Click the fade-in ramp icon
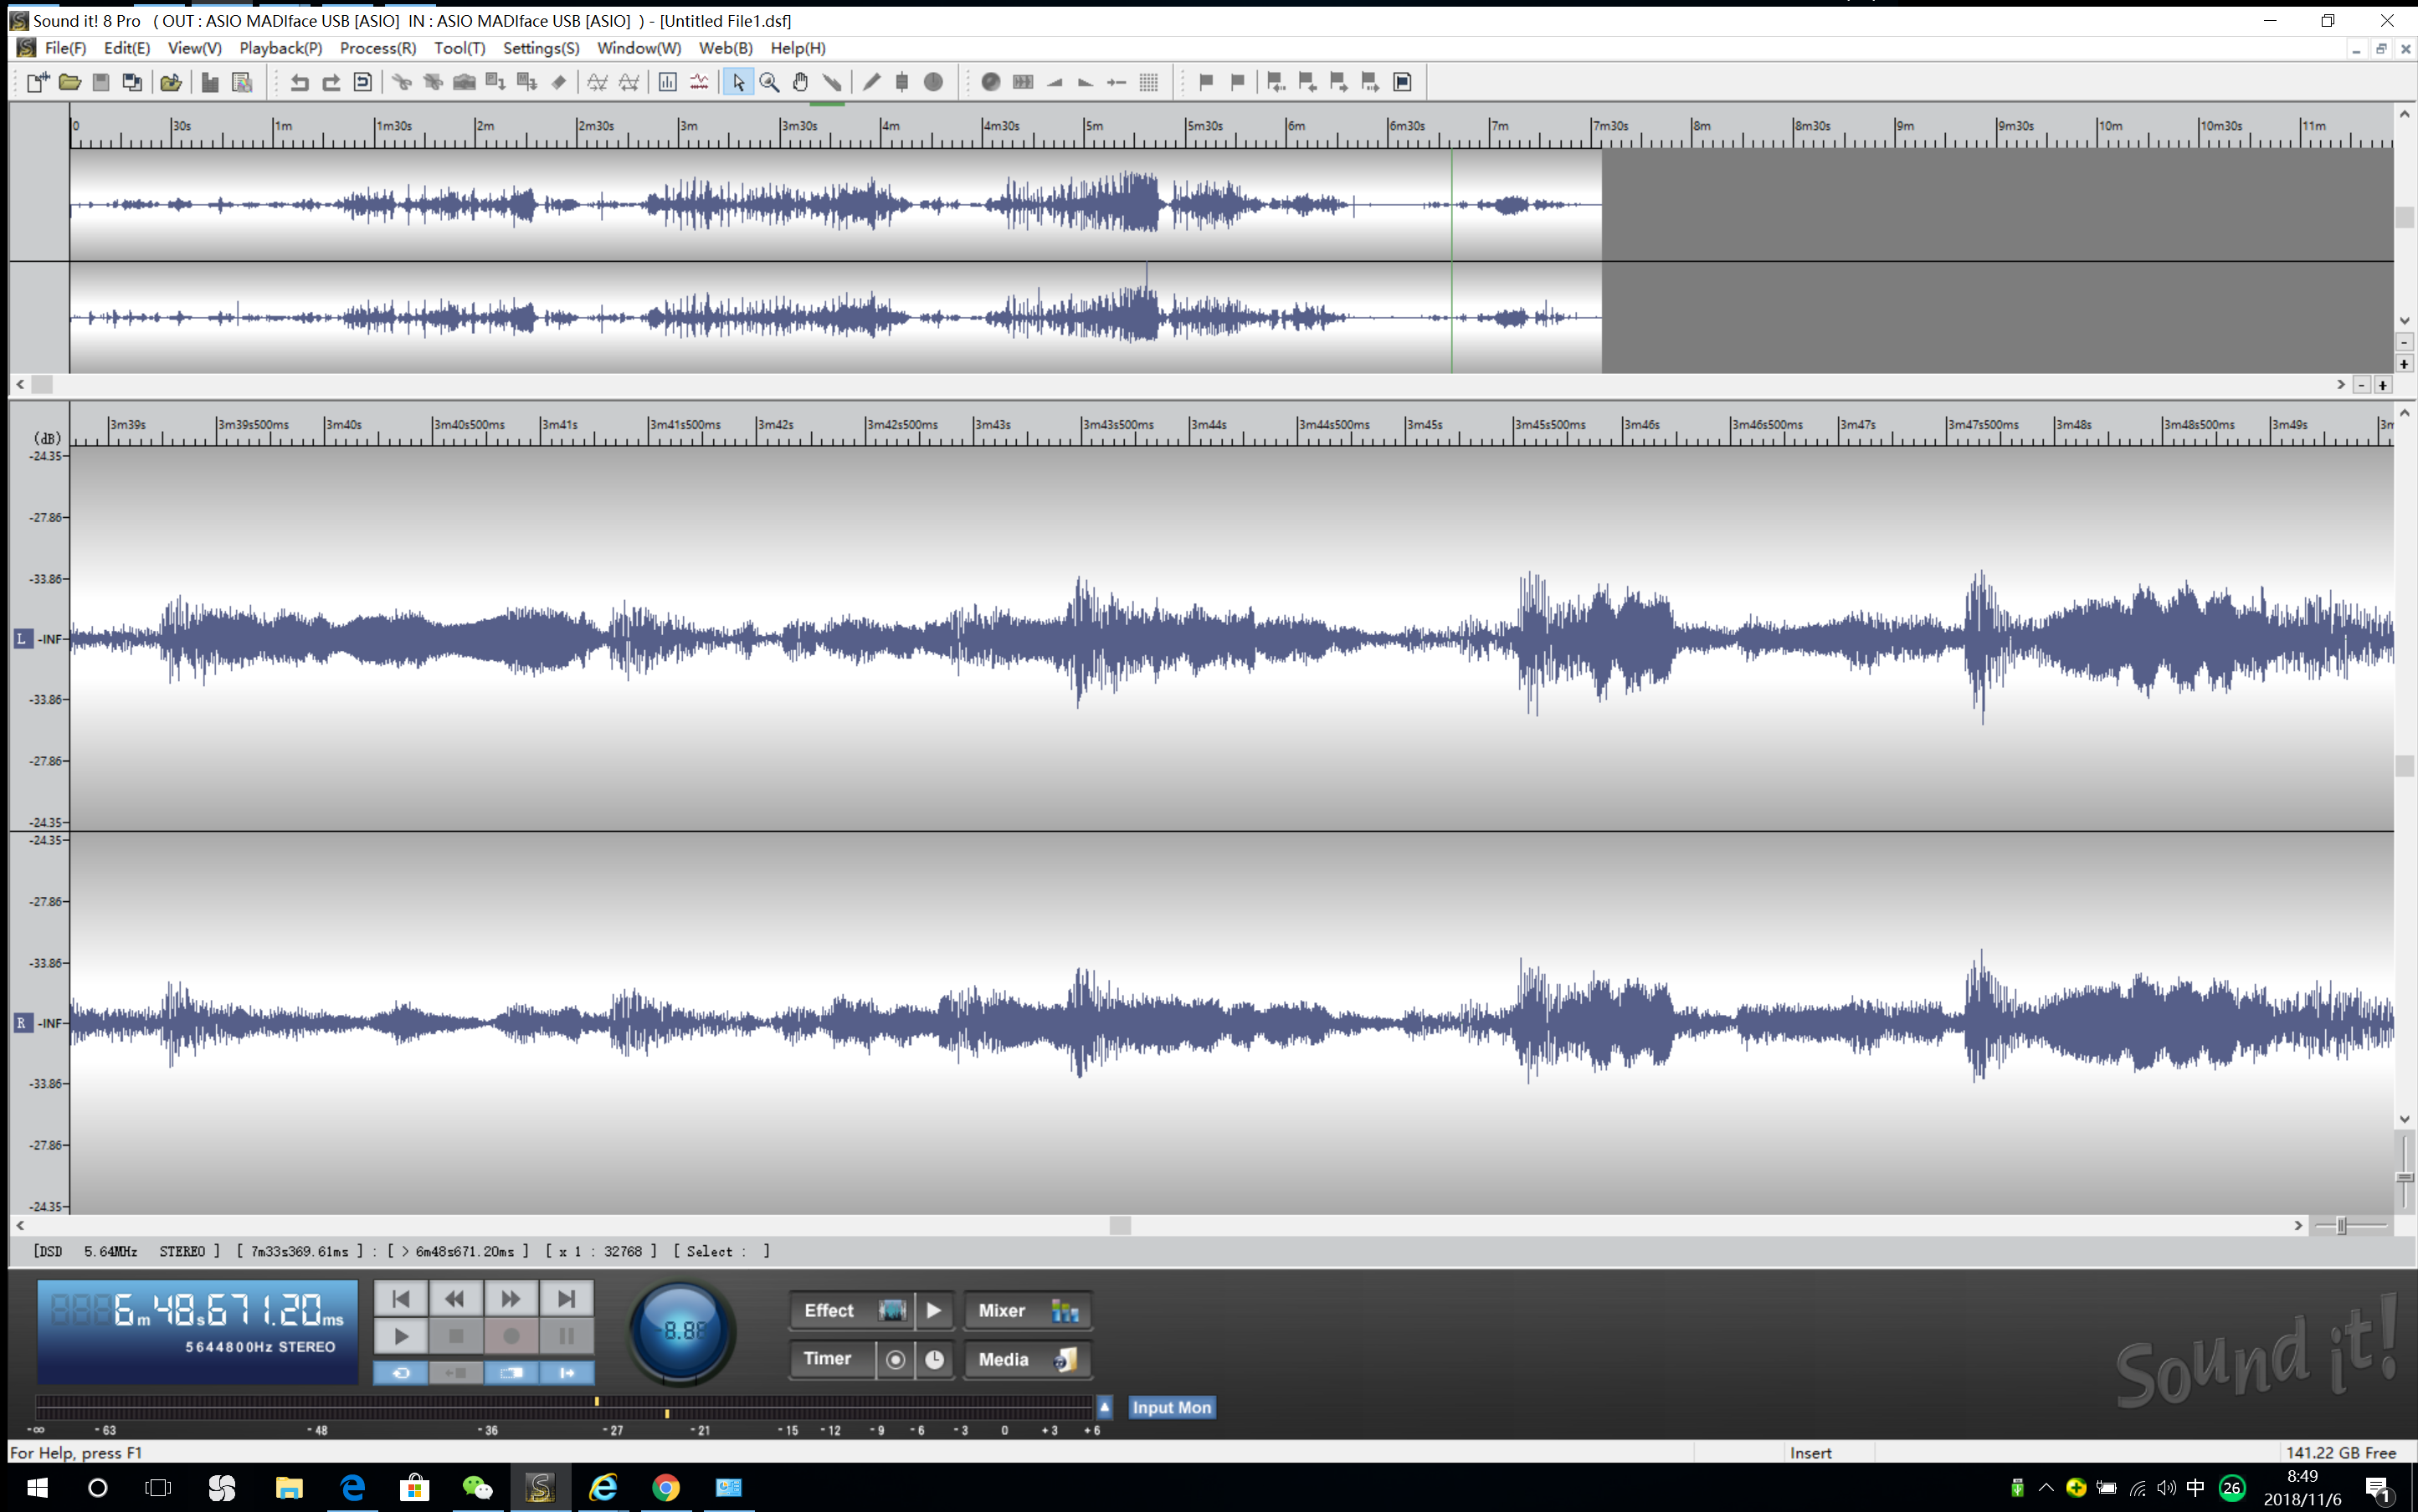Image resolution: width=2418 pixels, height=1512 pixels. click(x=1054, y=82)
